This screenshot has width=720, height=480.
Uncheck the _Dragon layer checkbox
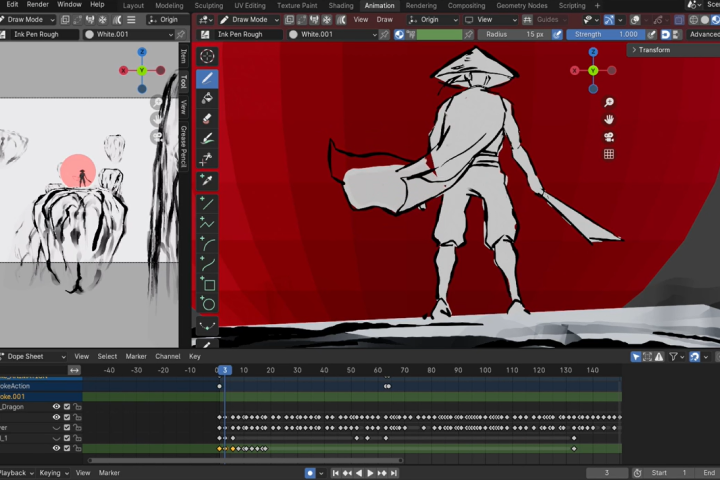pos(67,407)
